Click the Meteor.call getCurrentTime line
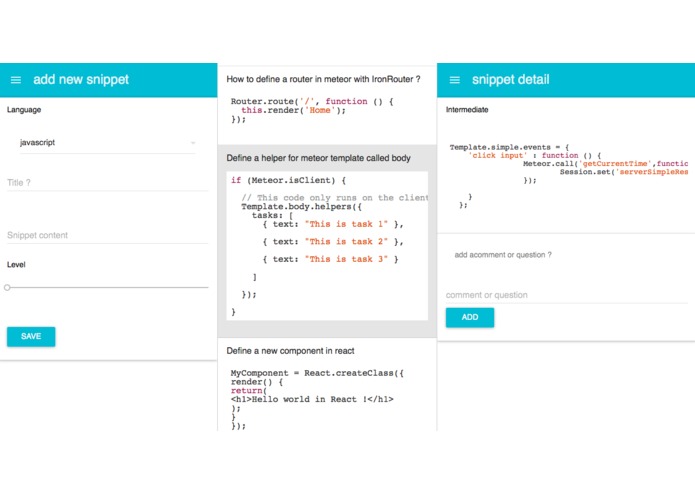This screenshot has height=494, width=695. tap(605, 163)
